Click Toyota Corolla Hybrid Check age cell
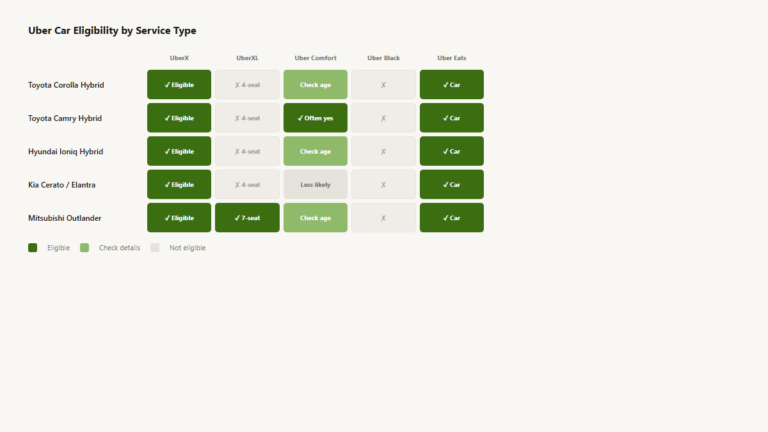The width and height of the screenshot is (768, 432). click(315, 84)
